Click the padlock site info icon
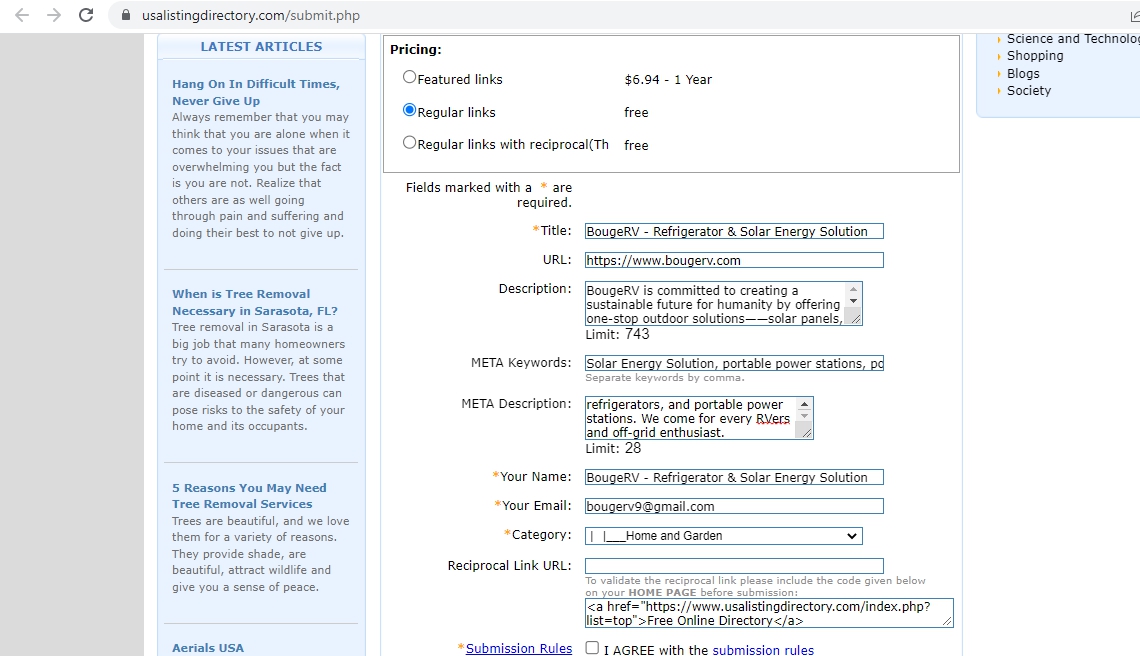1140x656 pixels. (126, 16)
